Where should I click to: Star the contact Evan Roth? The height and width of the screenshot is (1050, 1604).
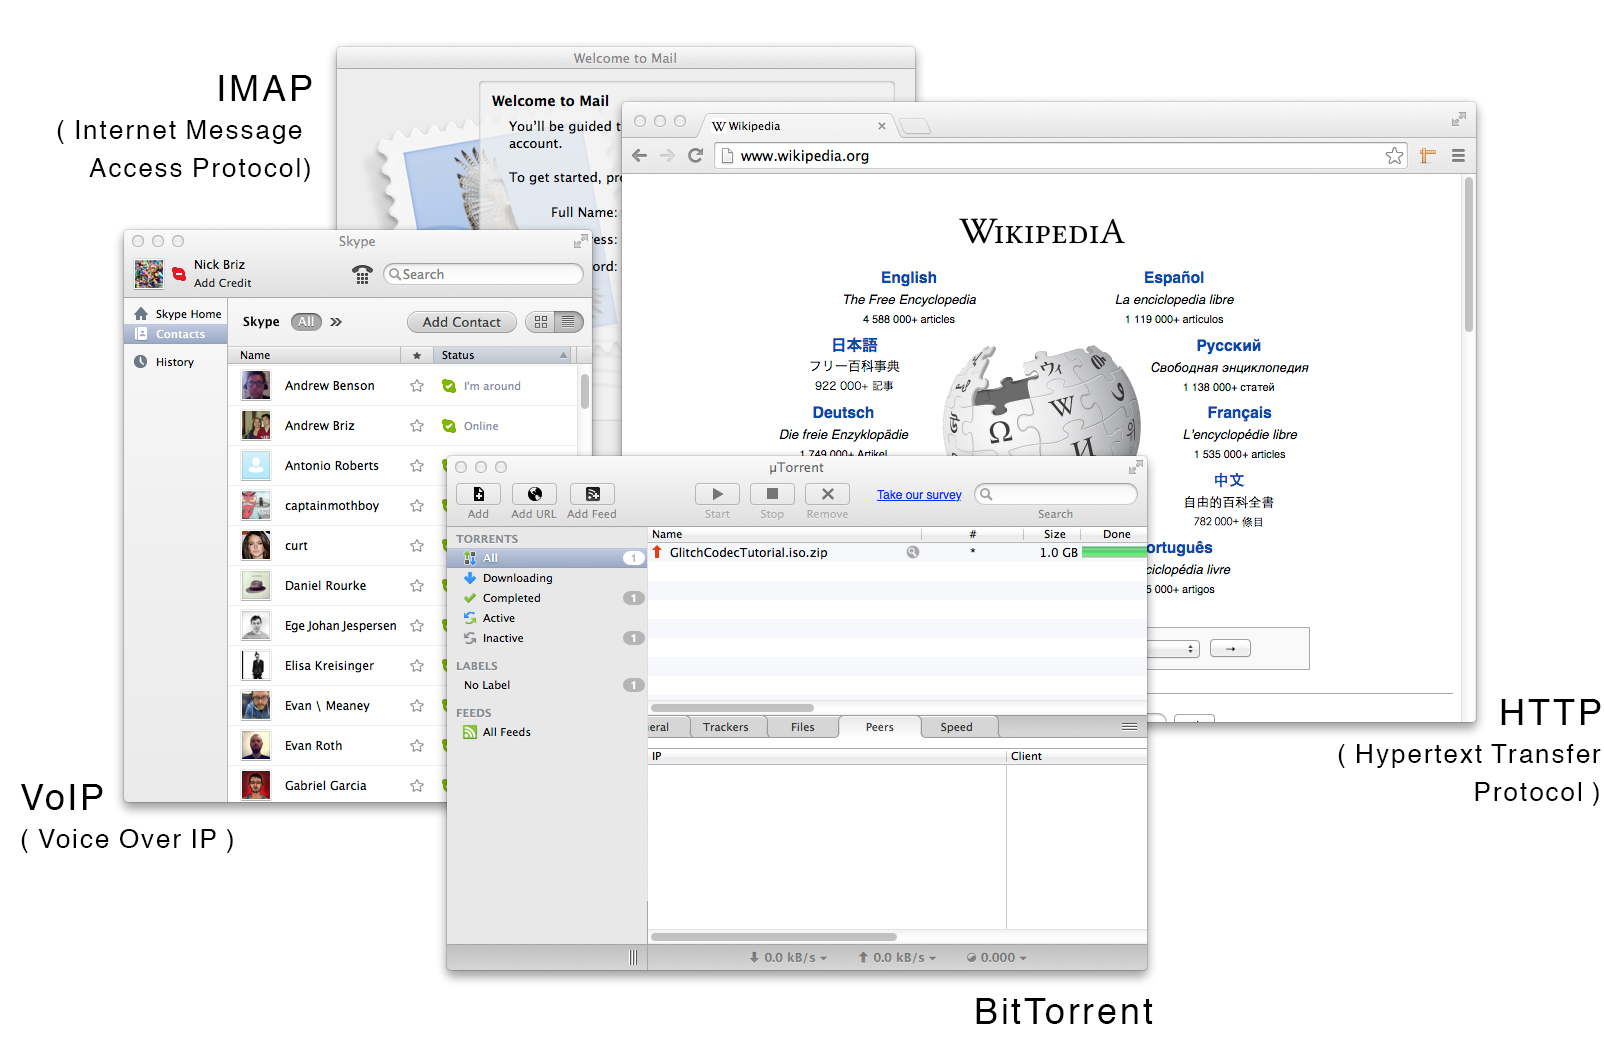click(417, 746)
